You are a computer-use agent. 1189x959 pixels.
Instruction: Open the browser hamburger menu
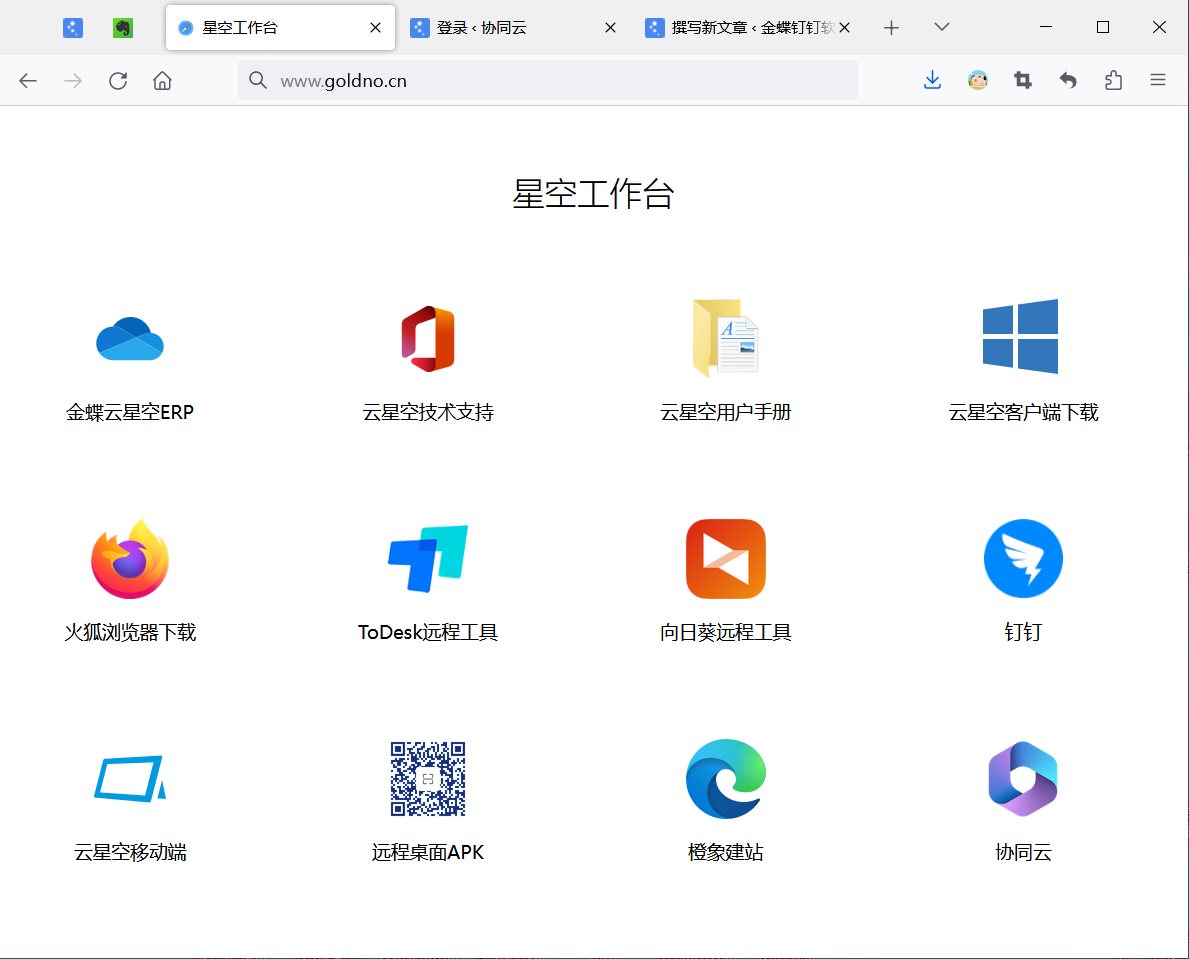(1158, 80)
